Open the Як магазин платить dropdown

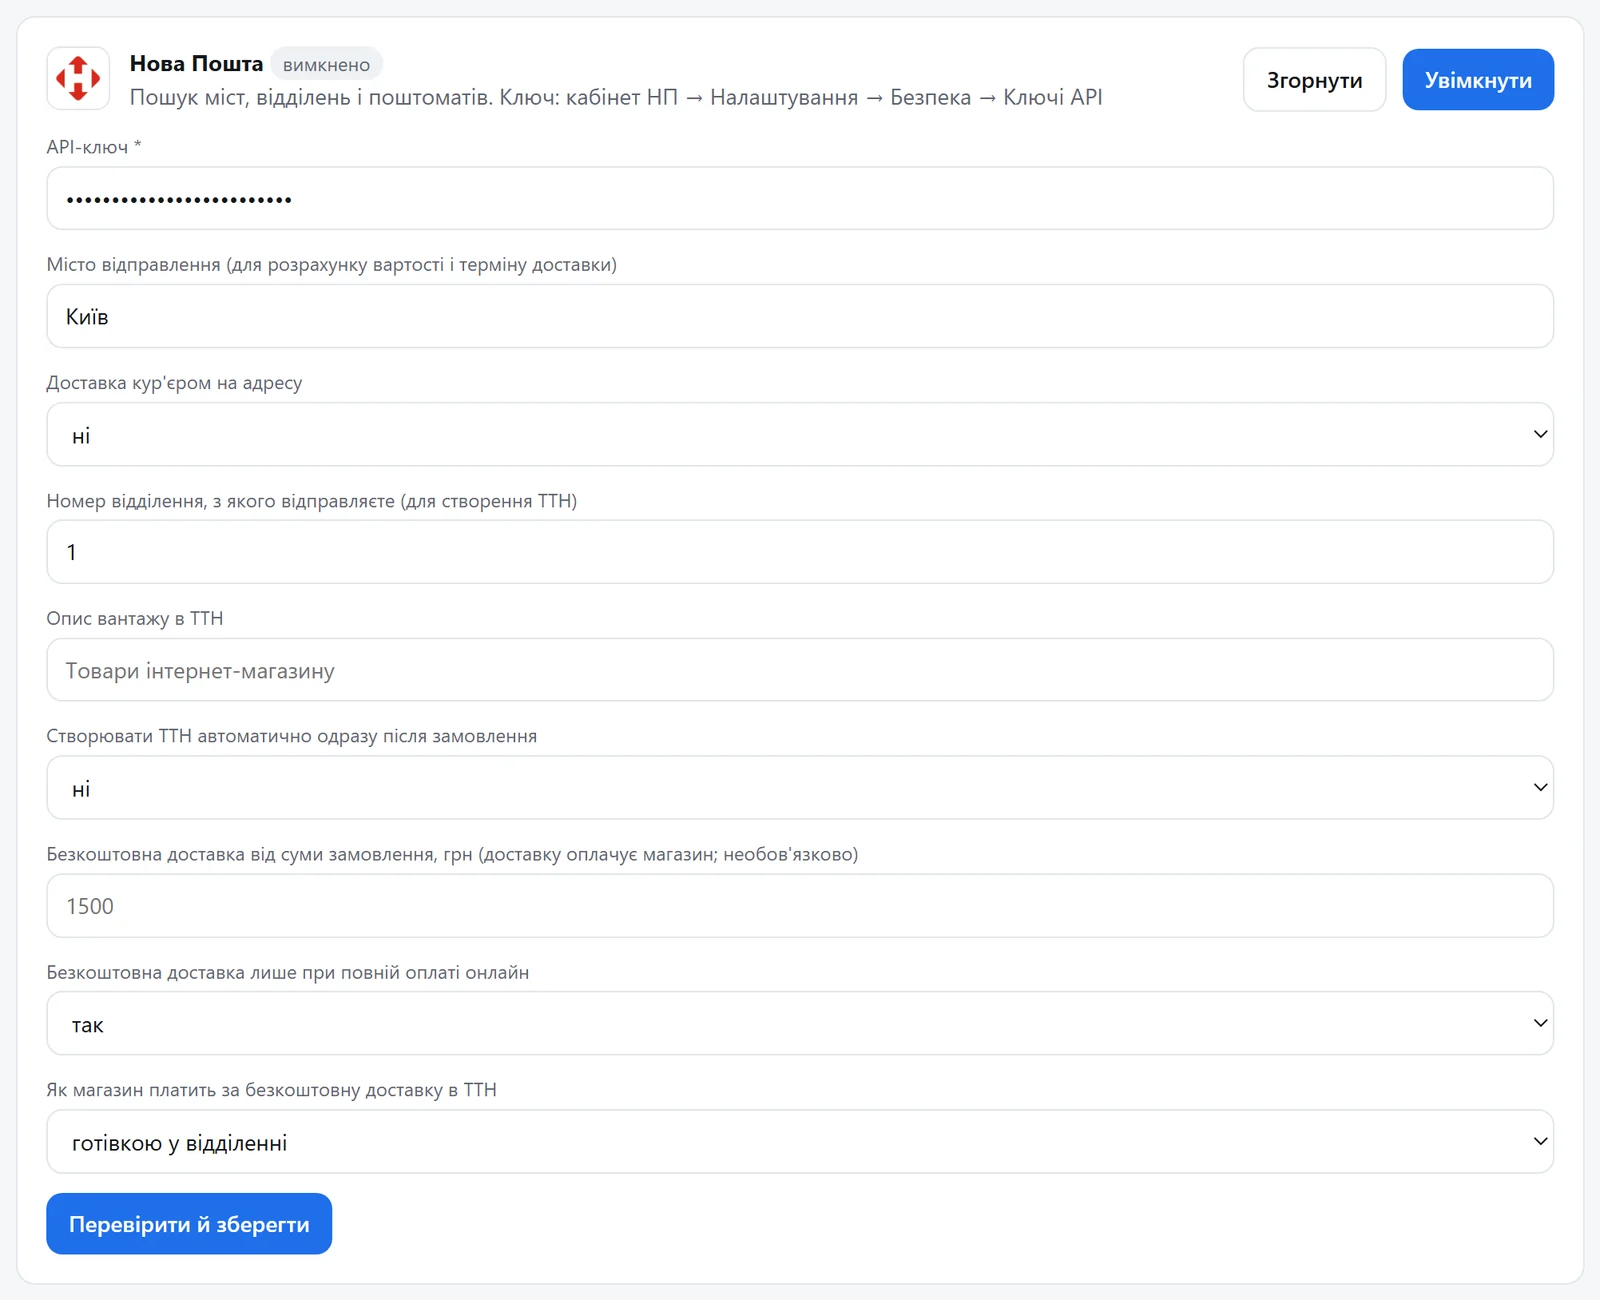[800, 1142]
